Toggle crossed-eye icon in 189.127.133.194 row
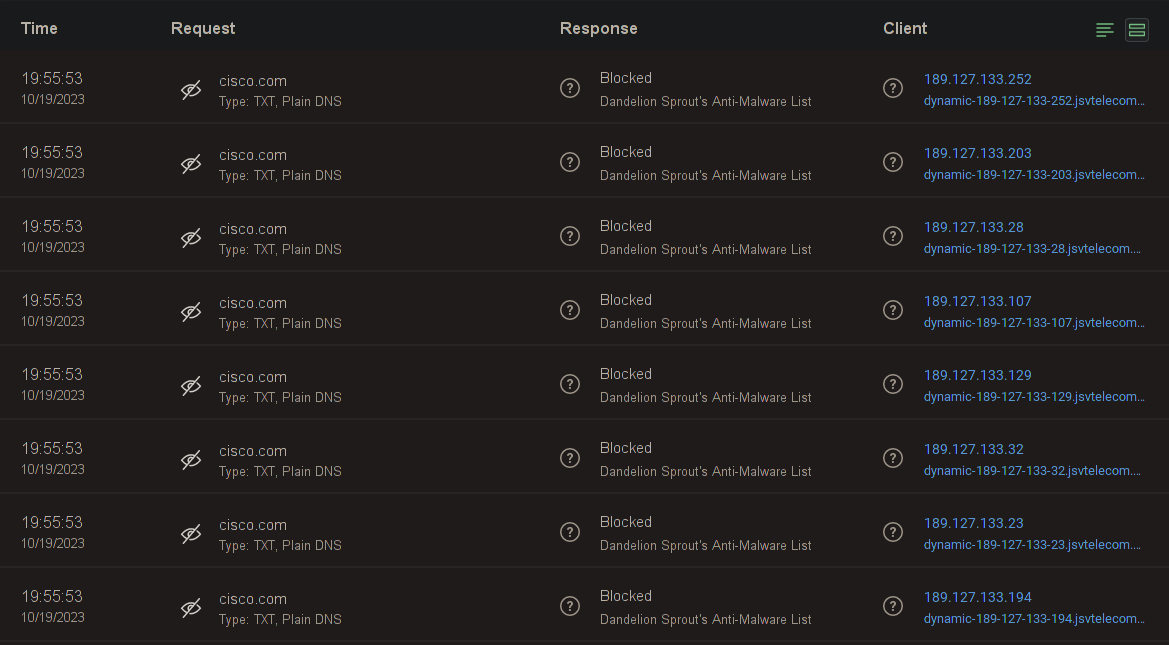 click(191, 608)
